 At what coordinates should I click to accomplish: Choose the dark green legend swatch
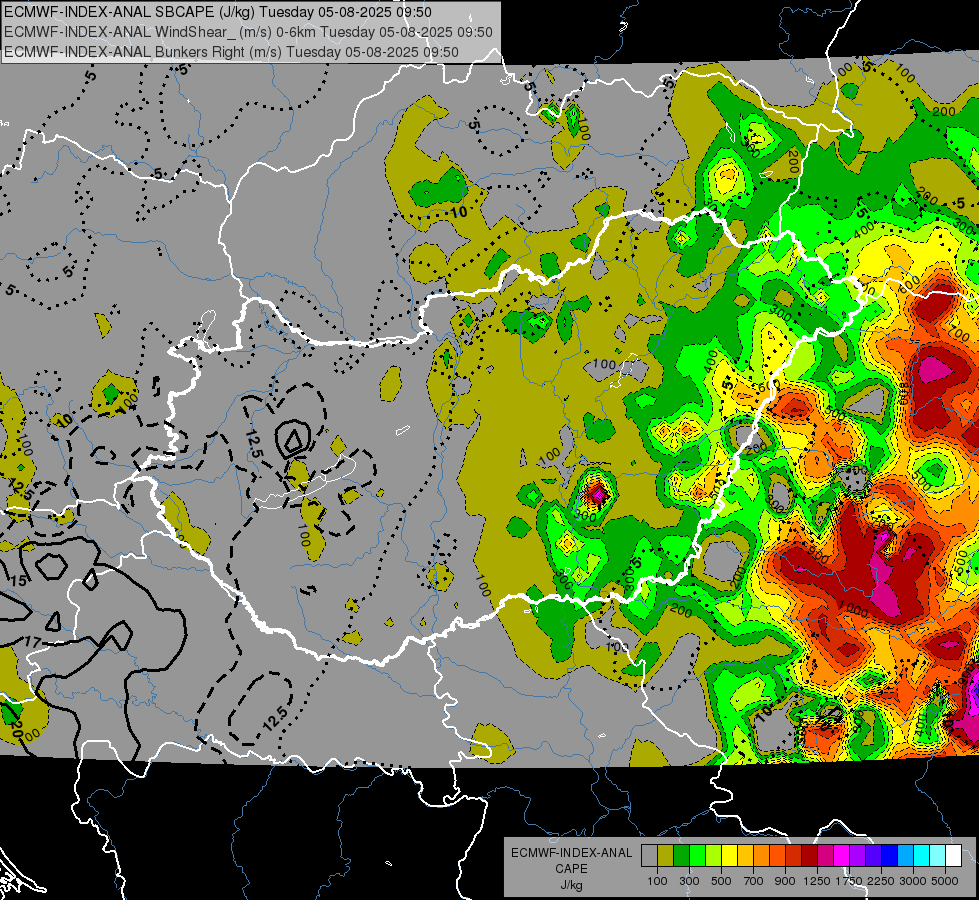click(682, 855)
